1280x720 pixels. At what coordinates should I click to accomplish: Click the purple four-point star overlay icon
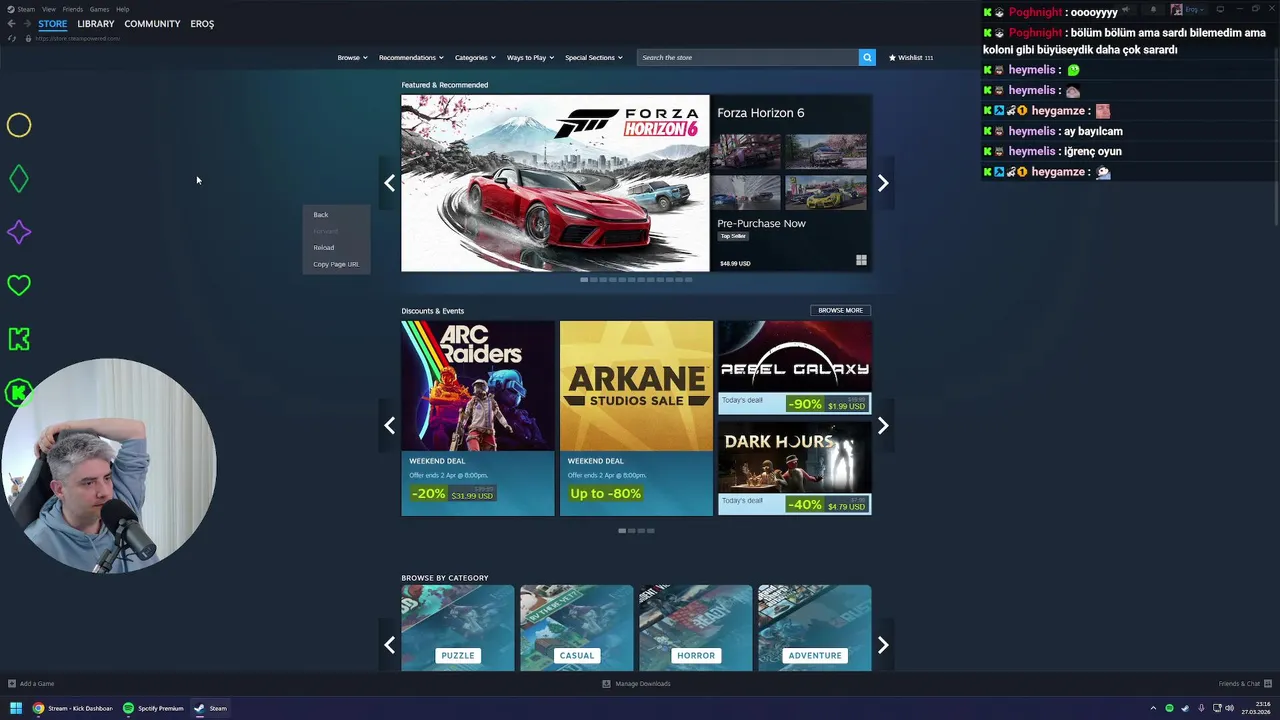tap(19, 232)
